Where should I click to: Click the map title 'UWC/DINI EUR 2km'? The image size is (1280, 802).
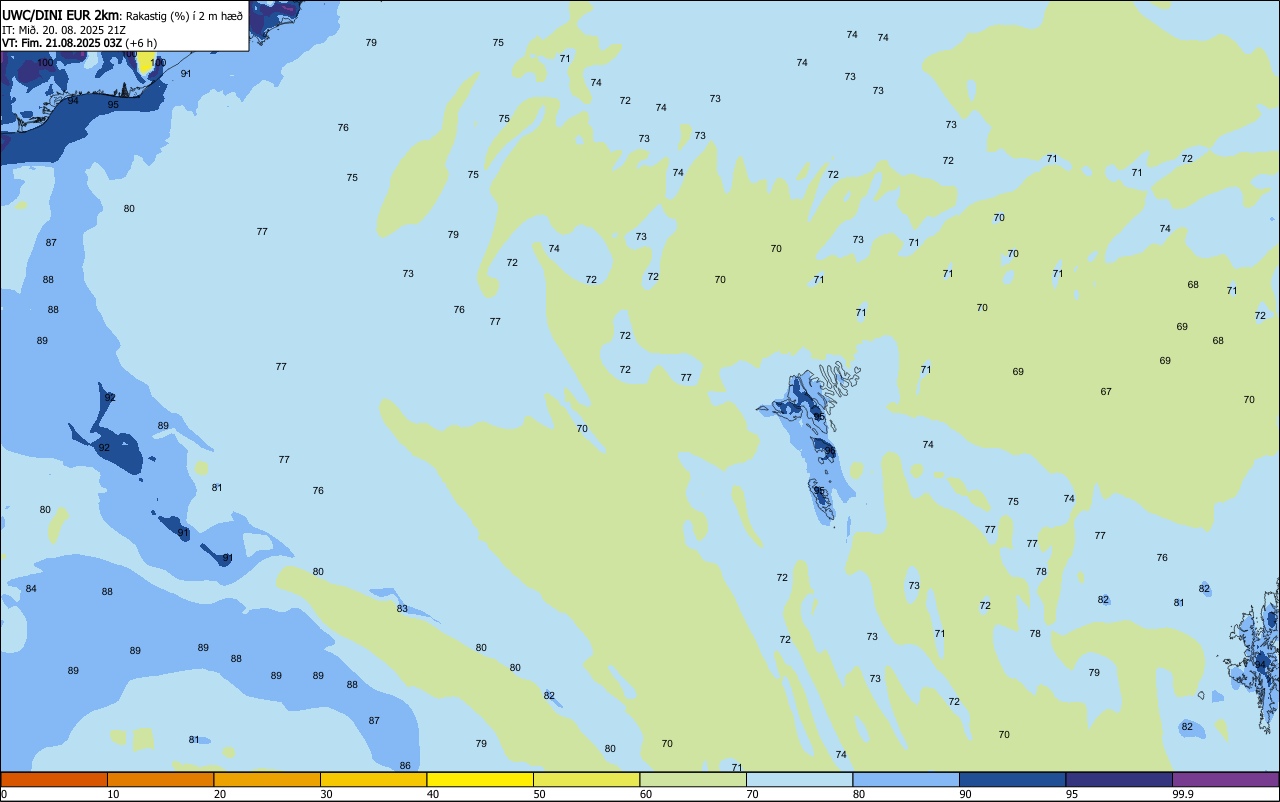point(60,15)
